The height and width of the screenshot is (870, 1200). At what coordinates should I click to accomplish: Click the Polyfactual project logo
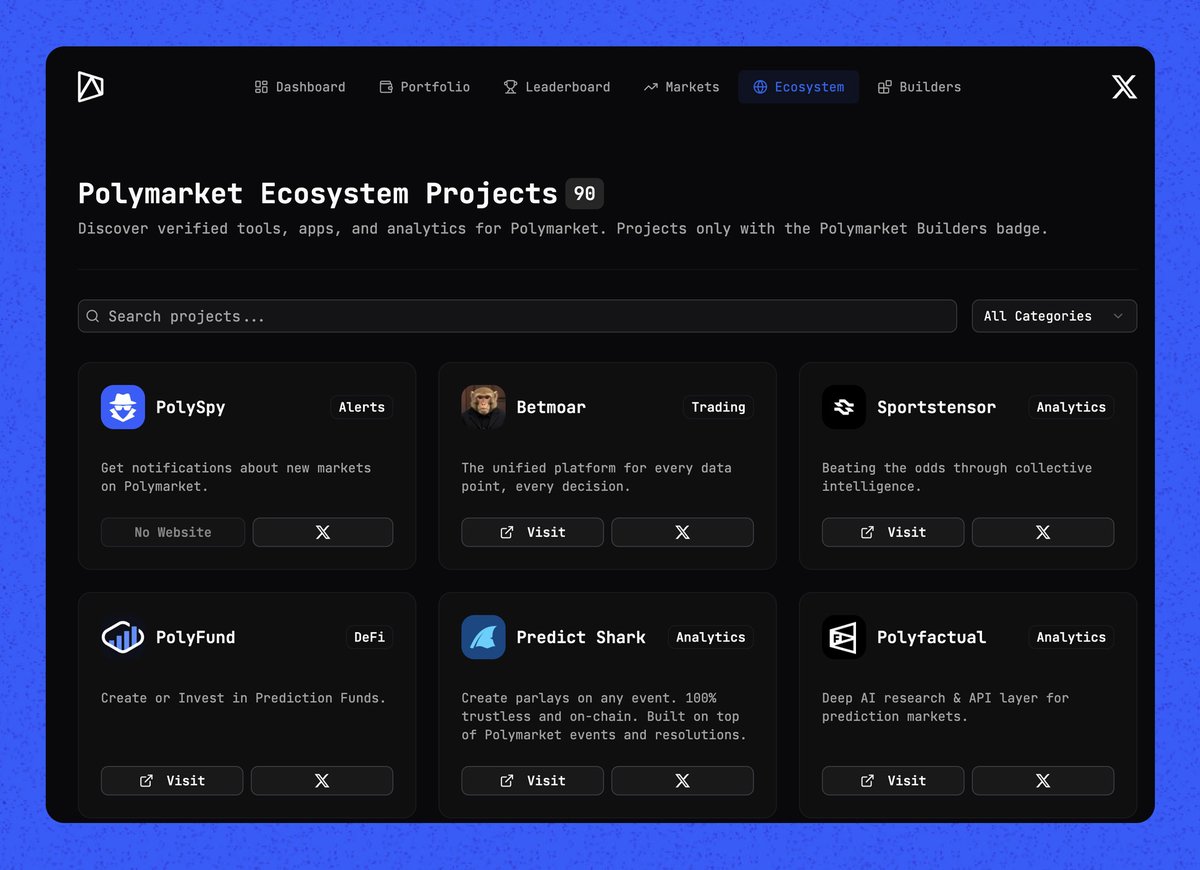coord(844,637)
